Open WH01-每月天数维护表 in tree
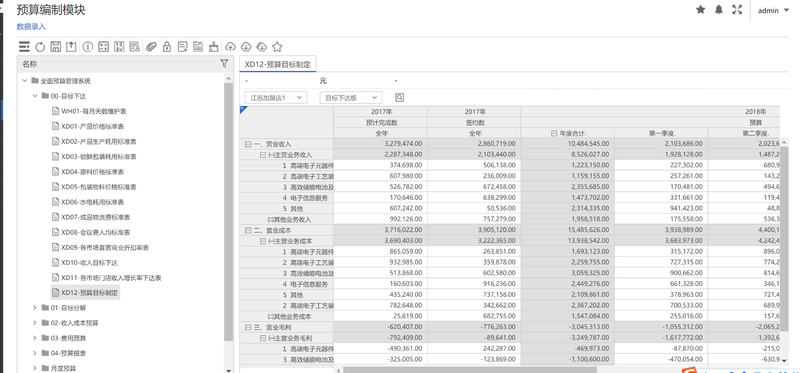 [x=94, y=111]
